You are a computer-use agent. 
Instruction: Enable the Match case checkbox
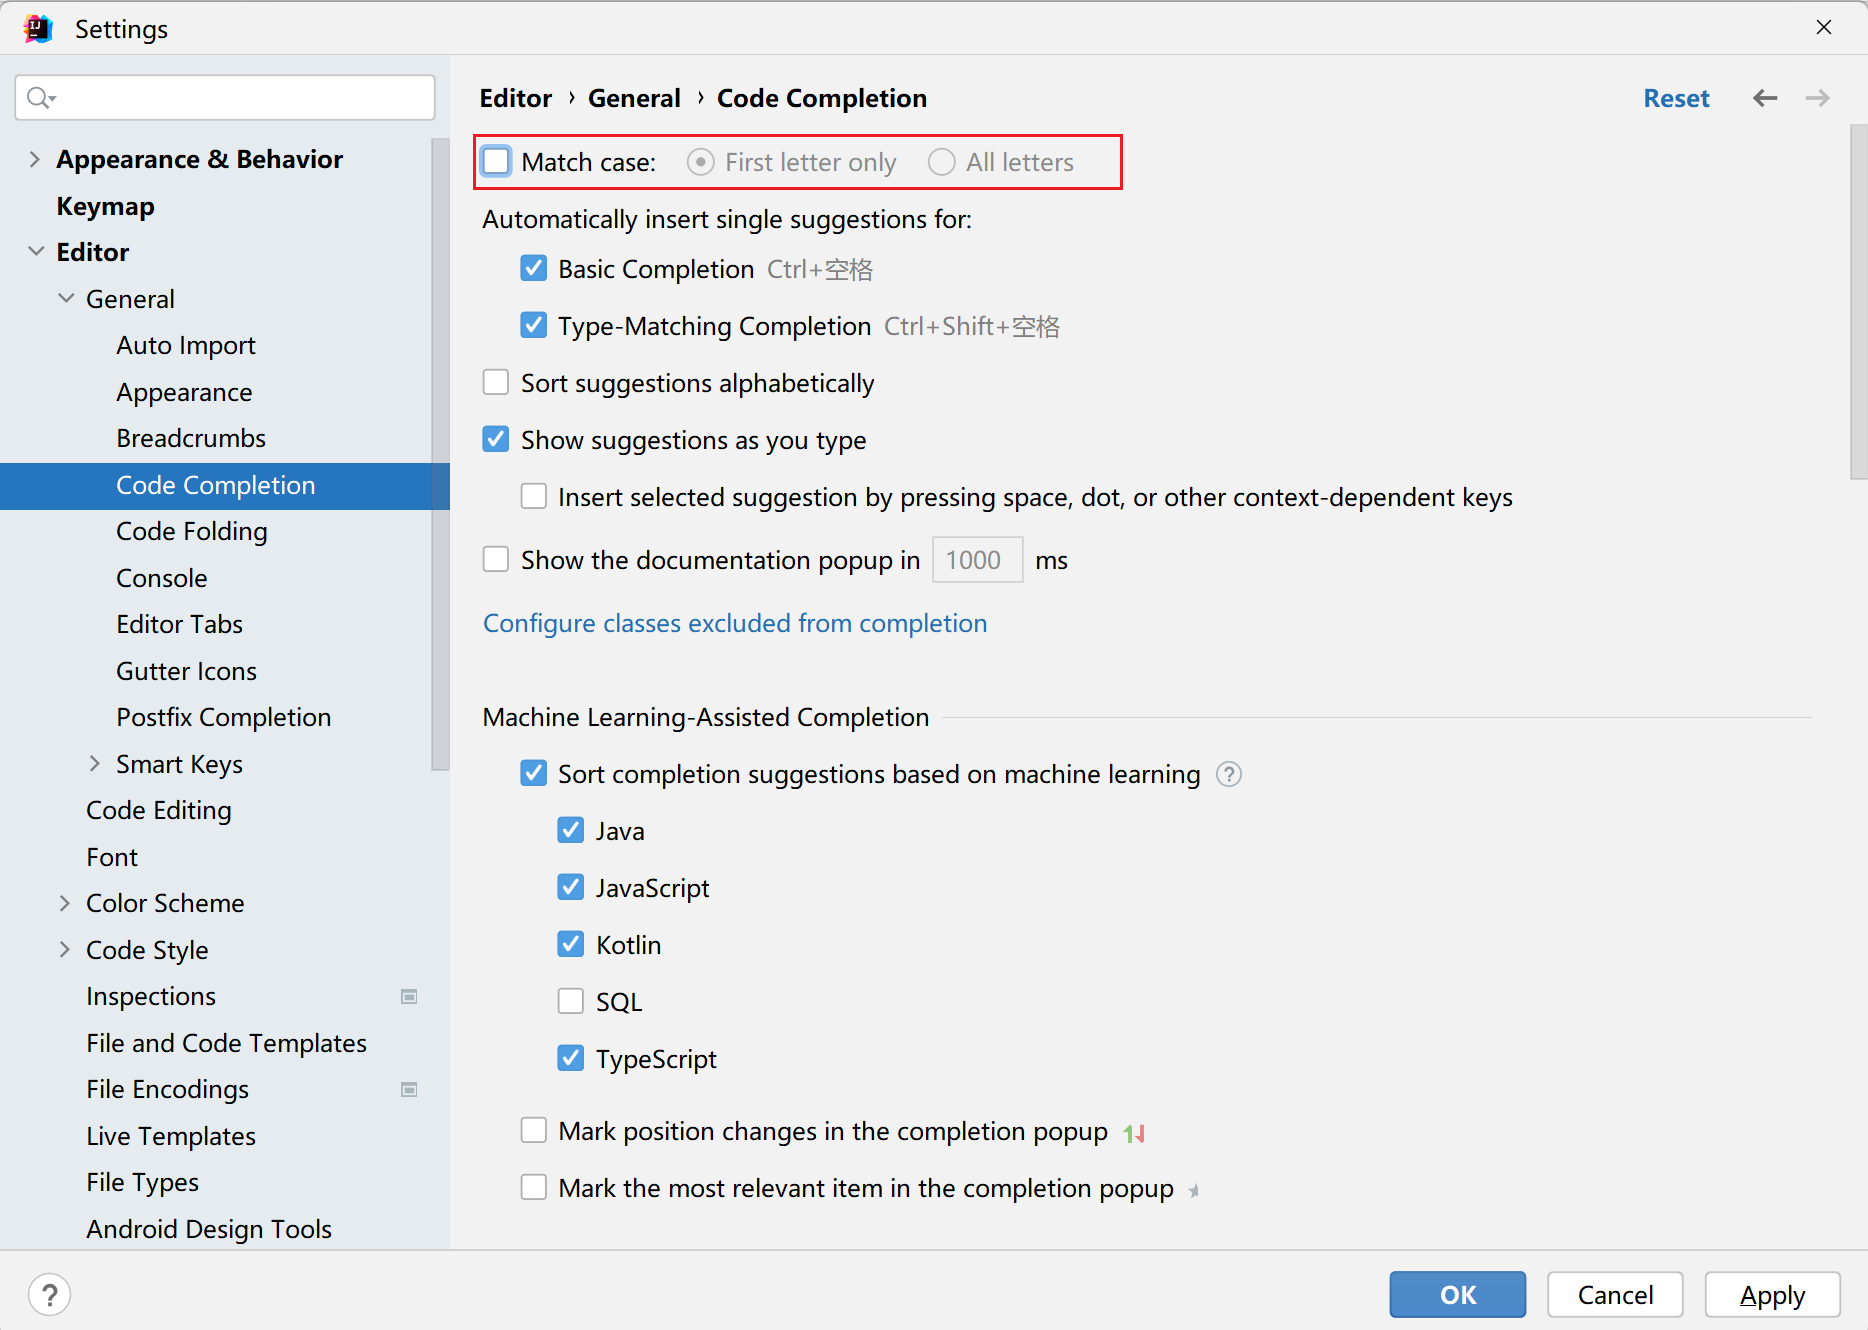(x=496, y=162)
